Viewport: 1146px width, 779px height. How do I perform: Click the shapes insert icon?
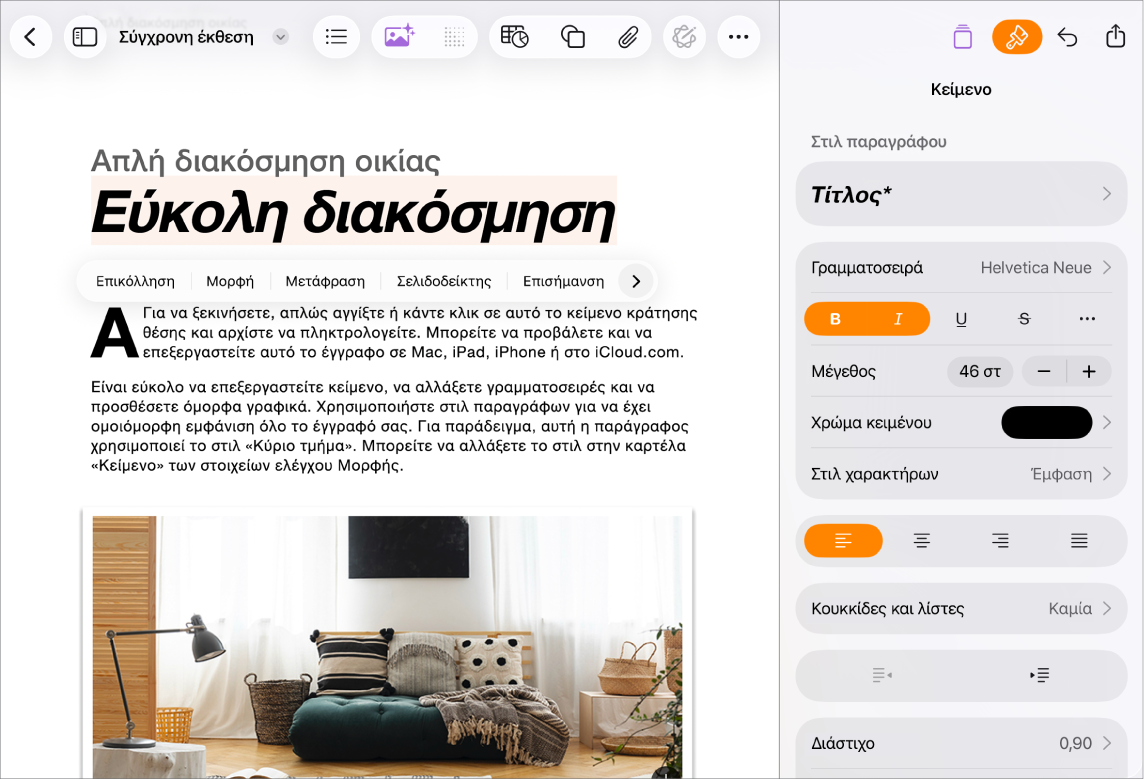coord(572,37)
